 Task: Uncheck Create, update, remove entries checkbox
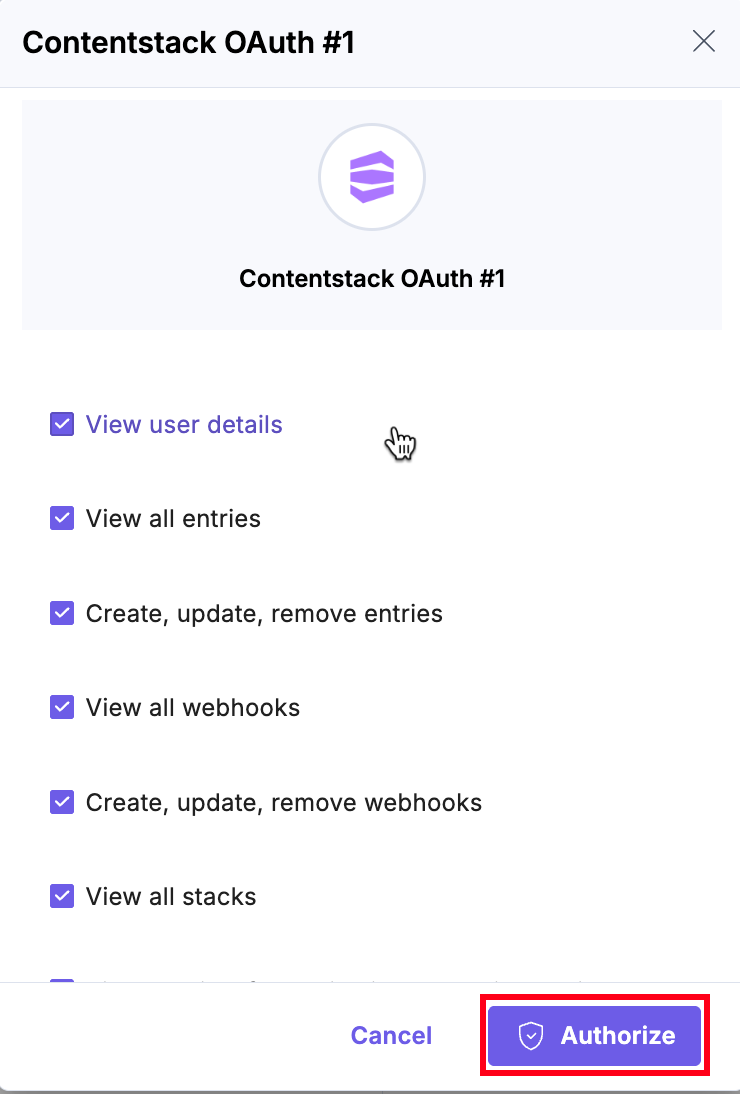click(62, 613)
